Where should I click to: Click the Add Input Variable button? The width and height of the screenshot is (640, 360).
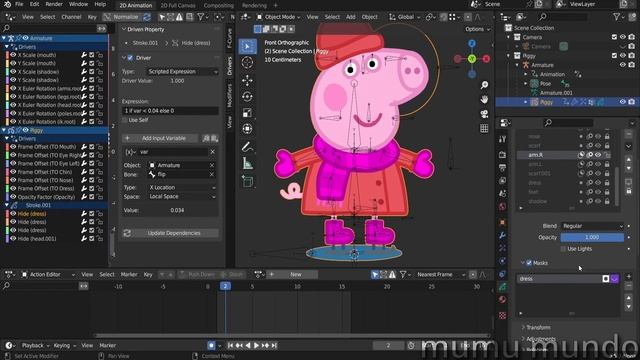160,138
